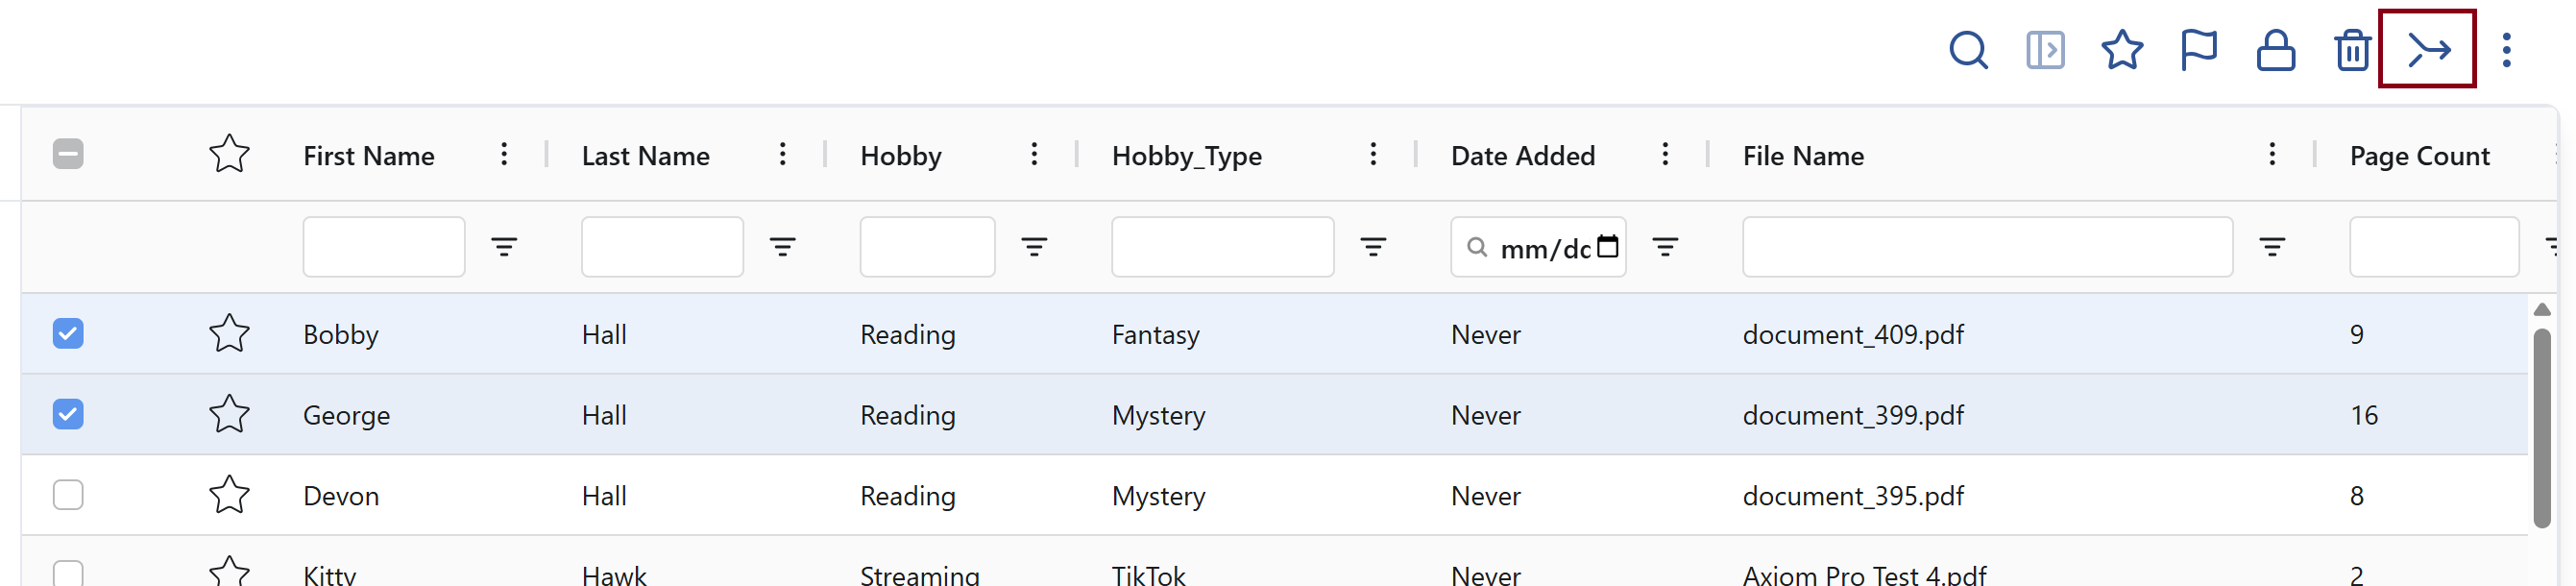This screenshot has width=2576, height=586.
Task: Star the Kitty Hawk row
Action: tap(229, 571)
